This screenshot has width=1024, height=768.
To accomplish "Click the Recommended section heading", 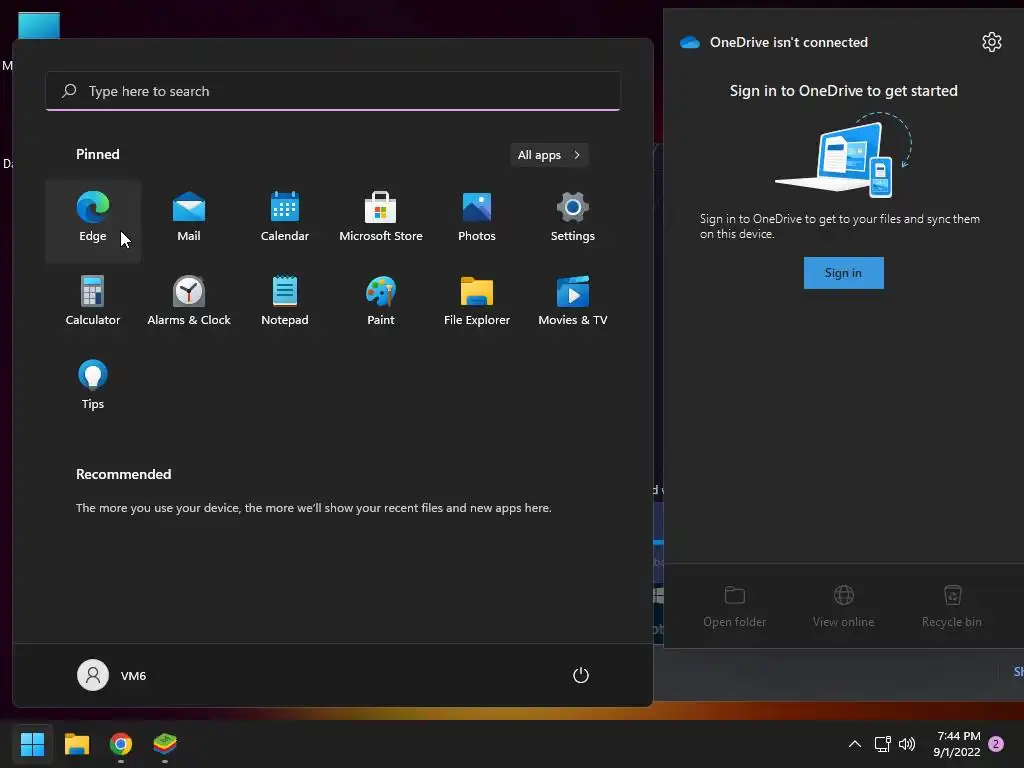I will pyautogui.click(x=123, y=474).
